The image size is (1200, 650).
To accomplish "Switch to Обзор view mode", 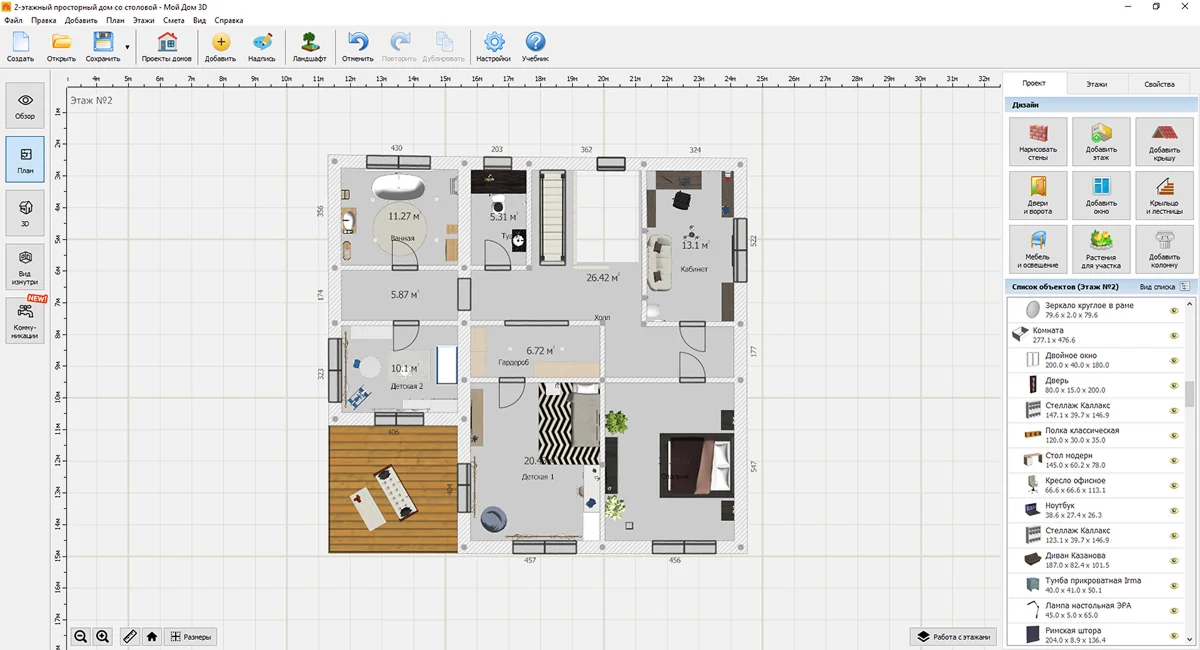I will click(x=25, y=106).
